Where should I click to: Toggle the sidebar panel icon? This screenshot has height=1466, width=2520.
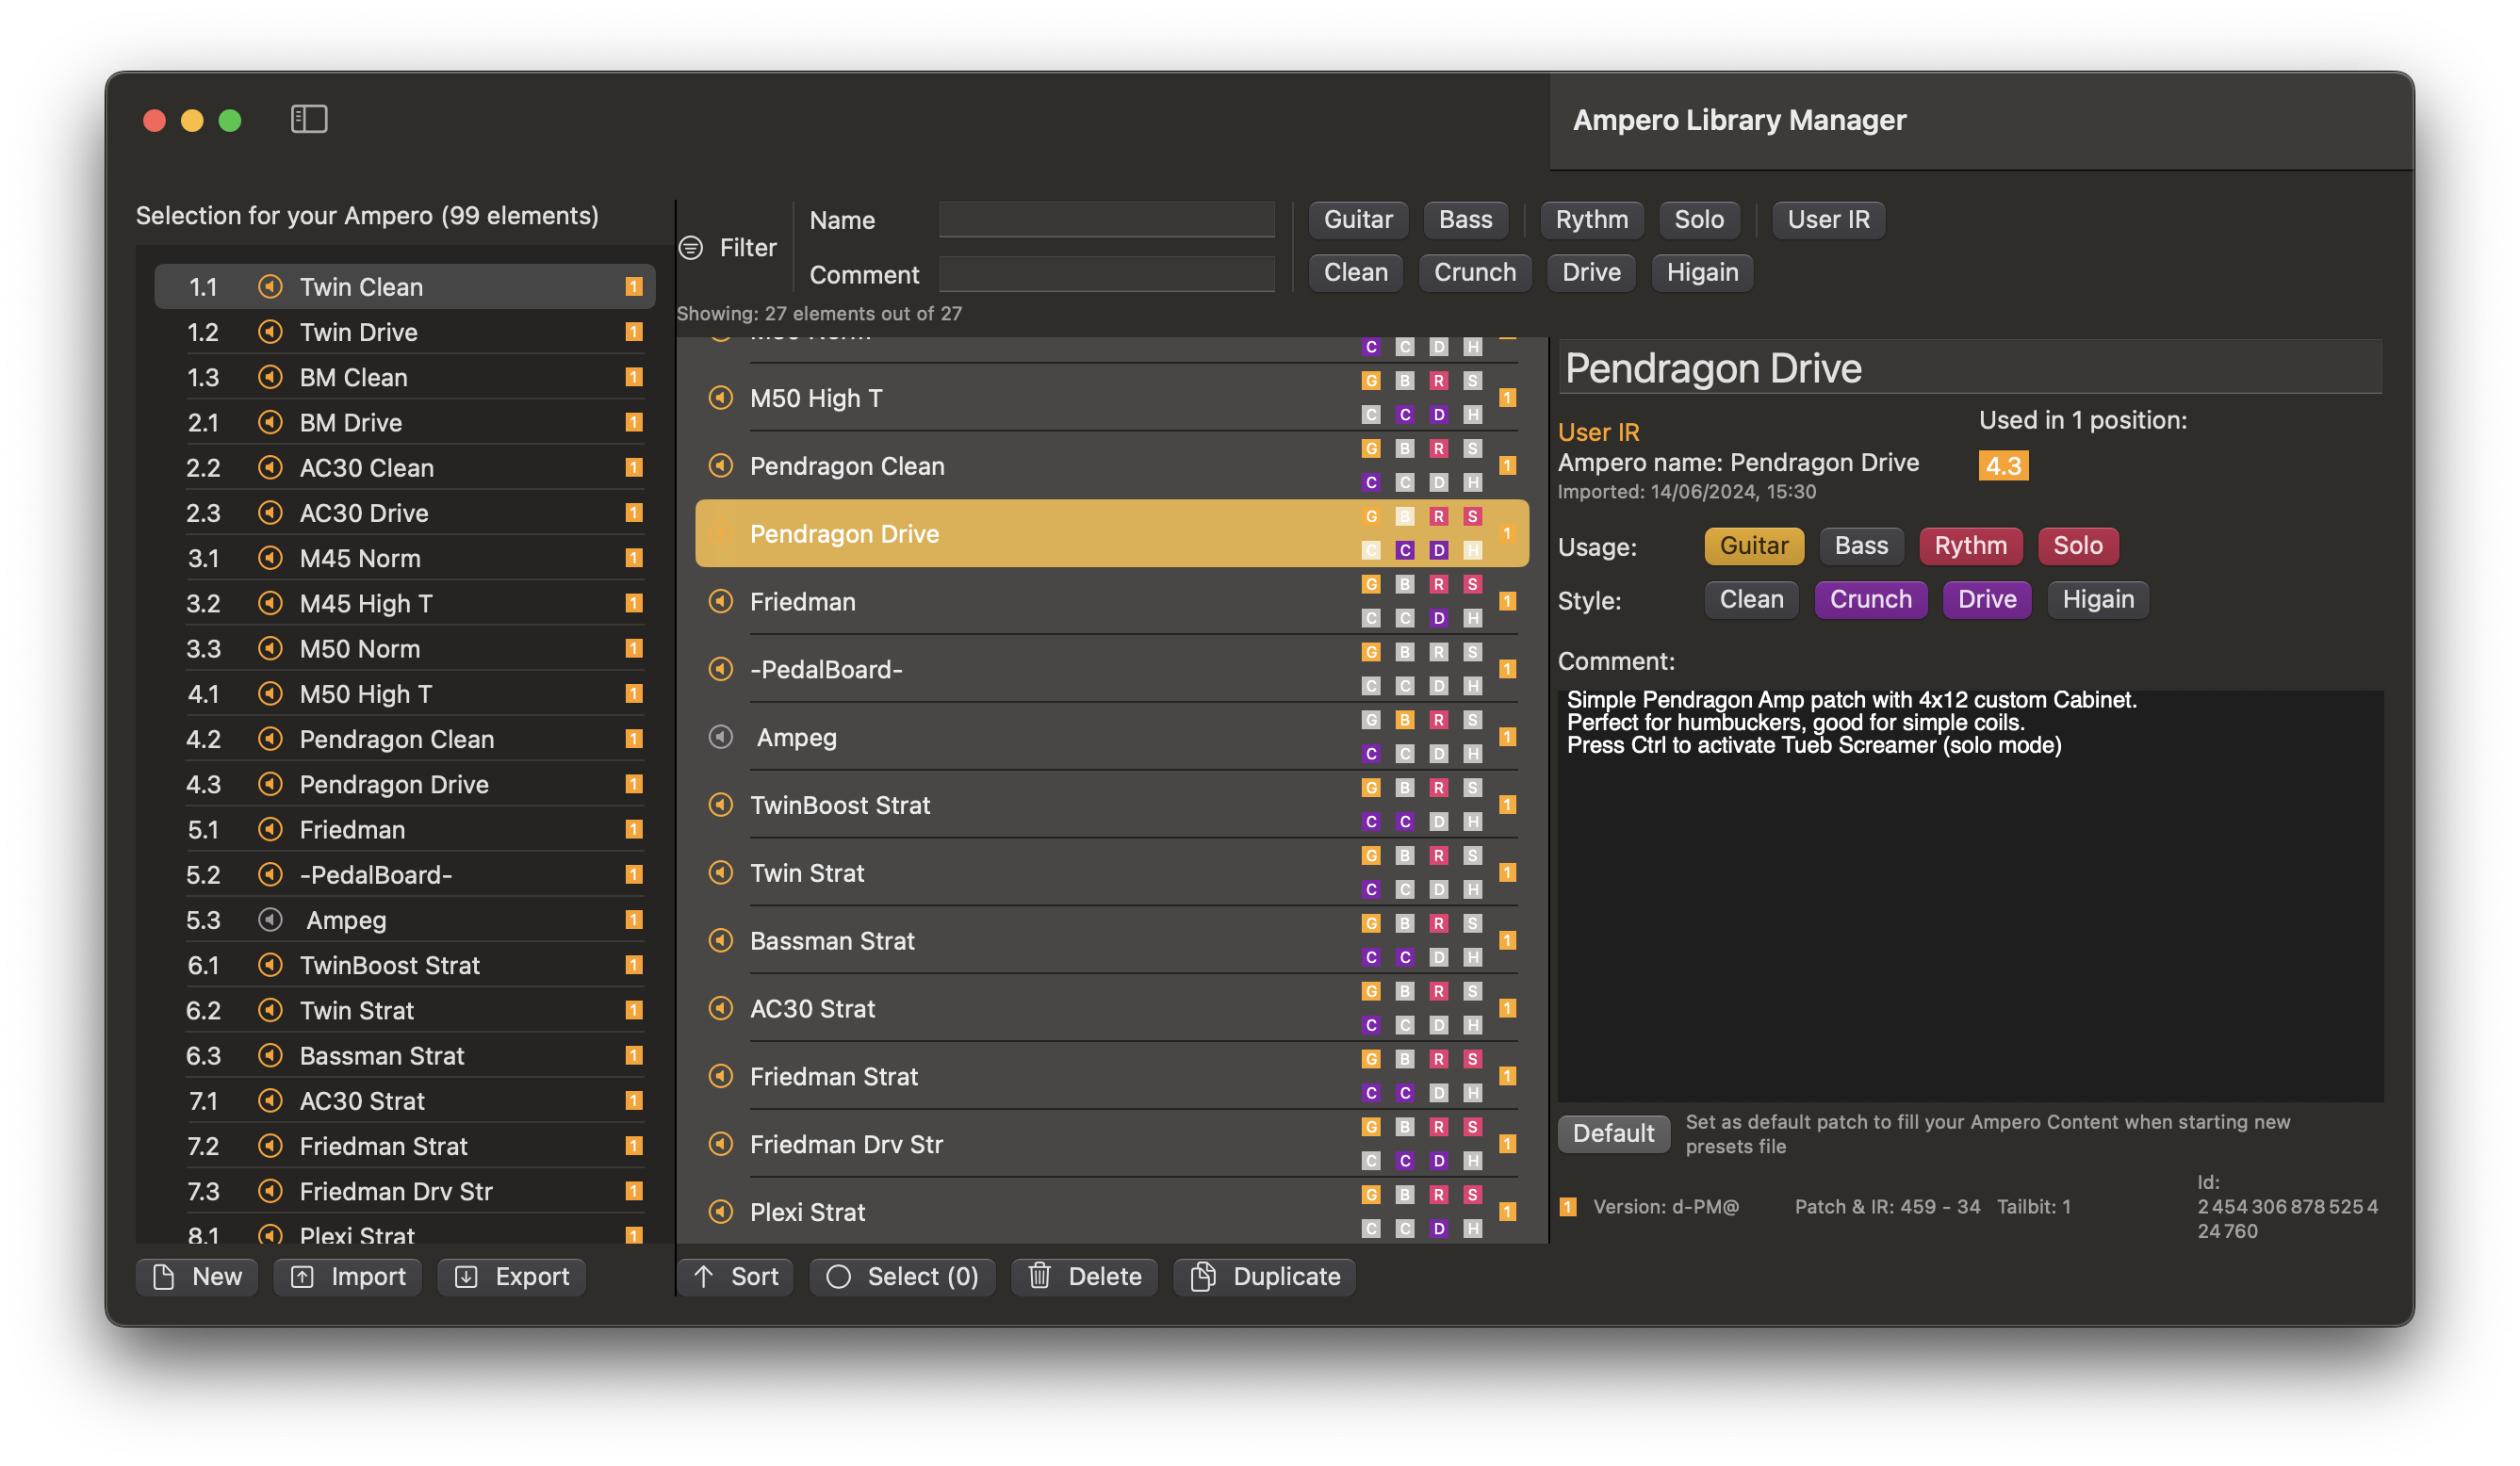pos(309,119)
